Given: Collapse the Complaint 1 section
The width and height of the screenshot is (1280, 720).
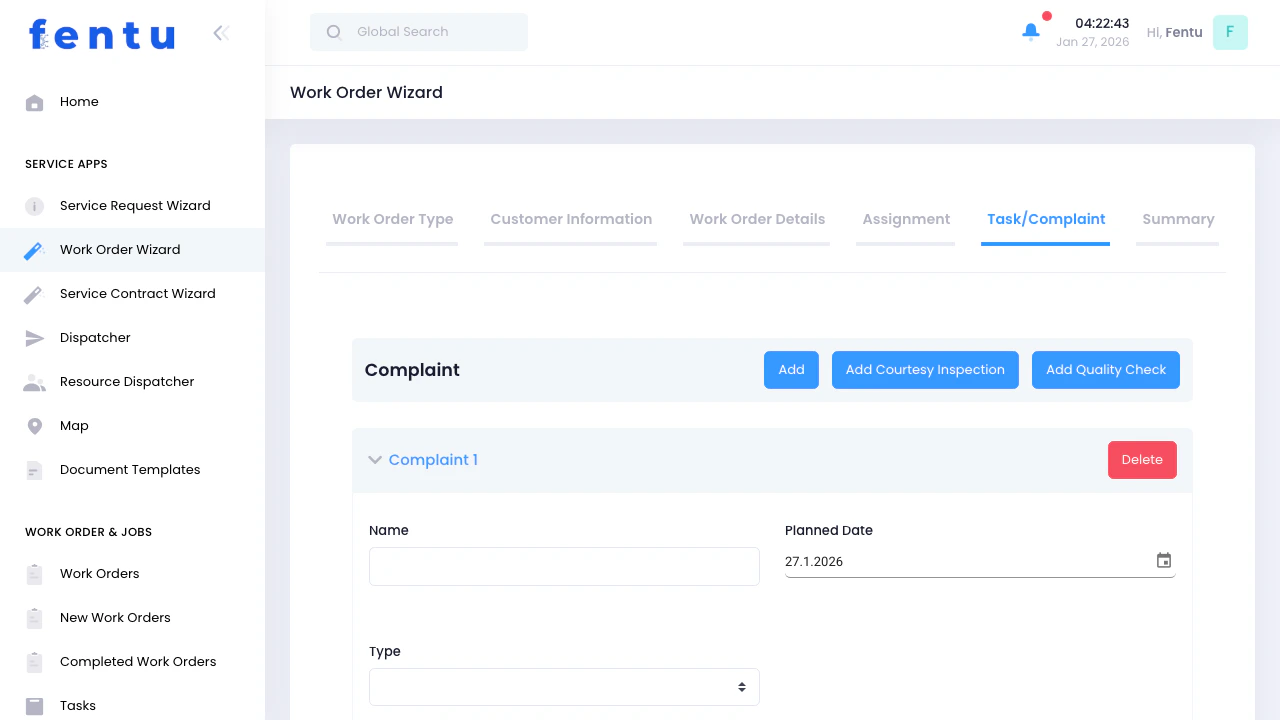Looking at the screenshot, I should click(375, 459).
